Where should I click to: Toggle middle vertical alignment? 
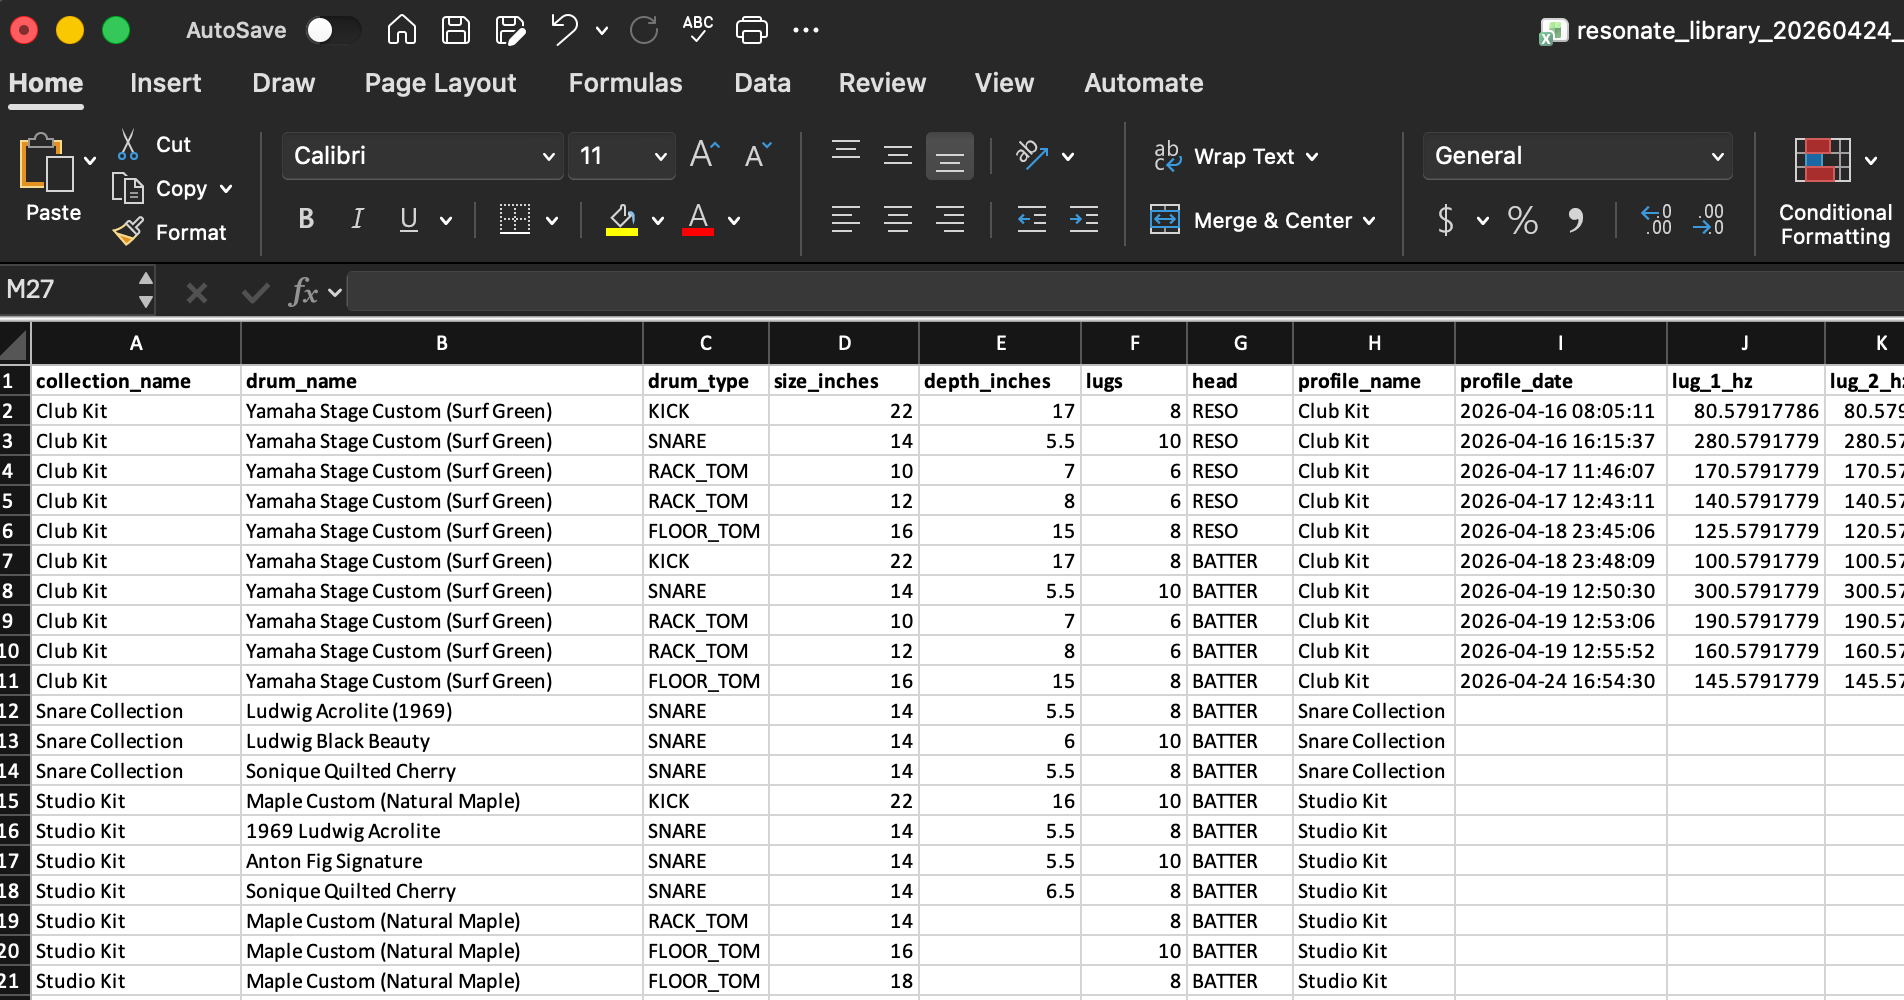click(898, 155)
